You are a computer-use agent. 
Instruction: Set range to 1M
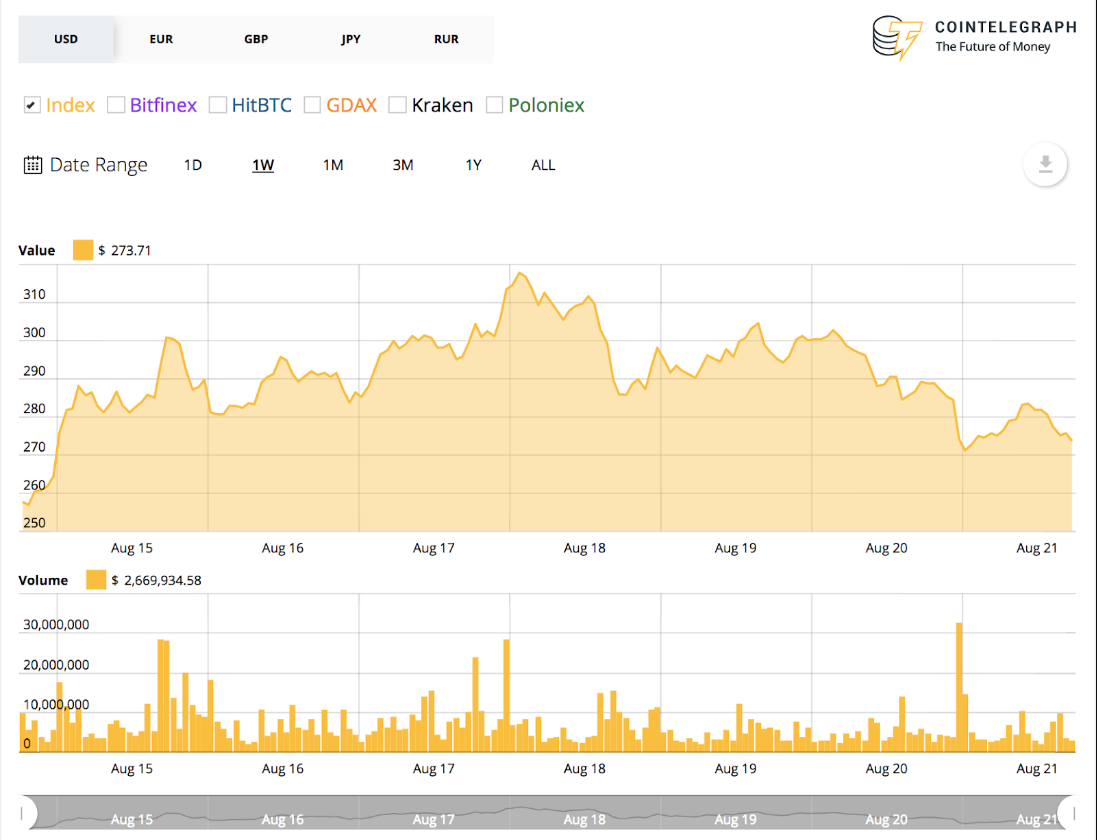(x=333, y=165)
